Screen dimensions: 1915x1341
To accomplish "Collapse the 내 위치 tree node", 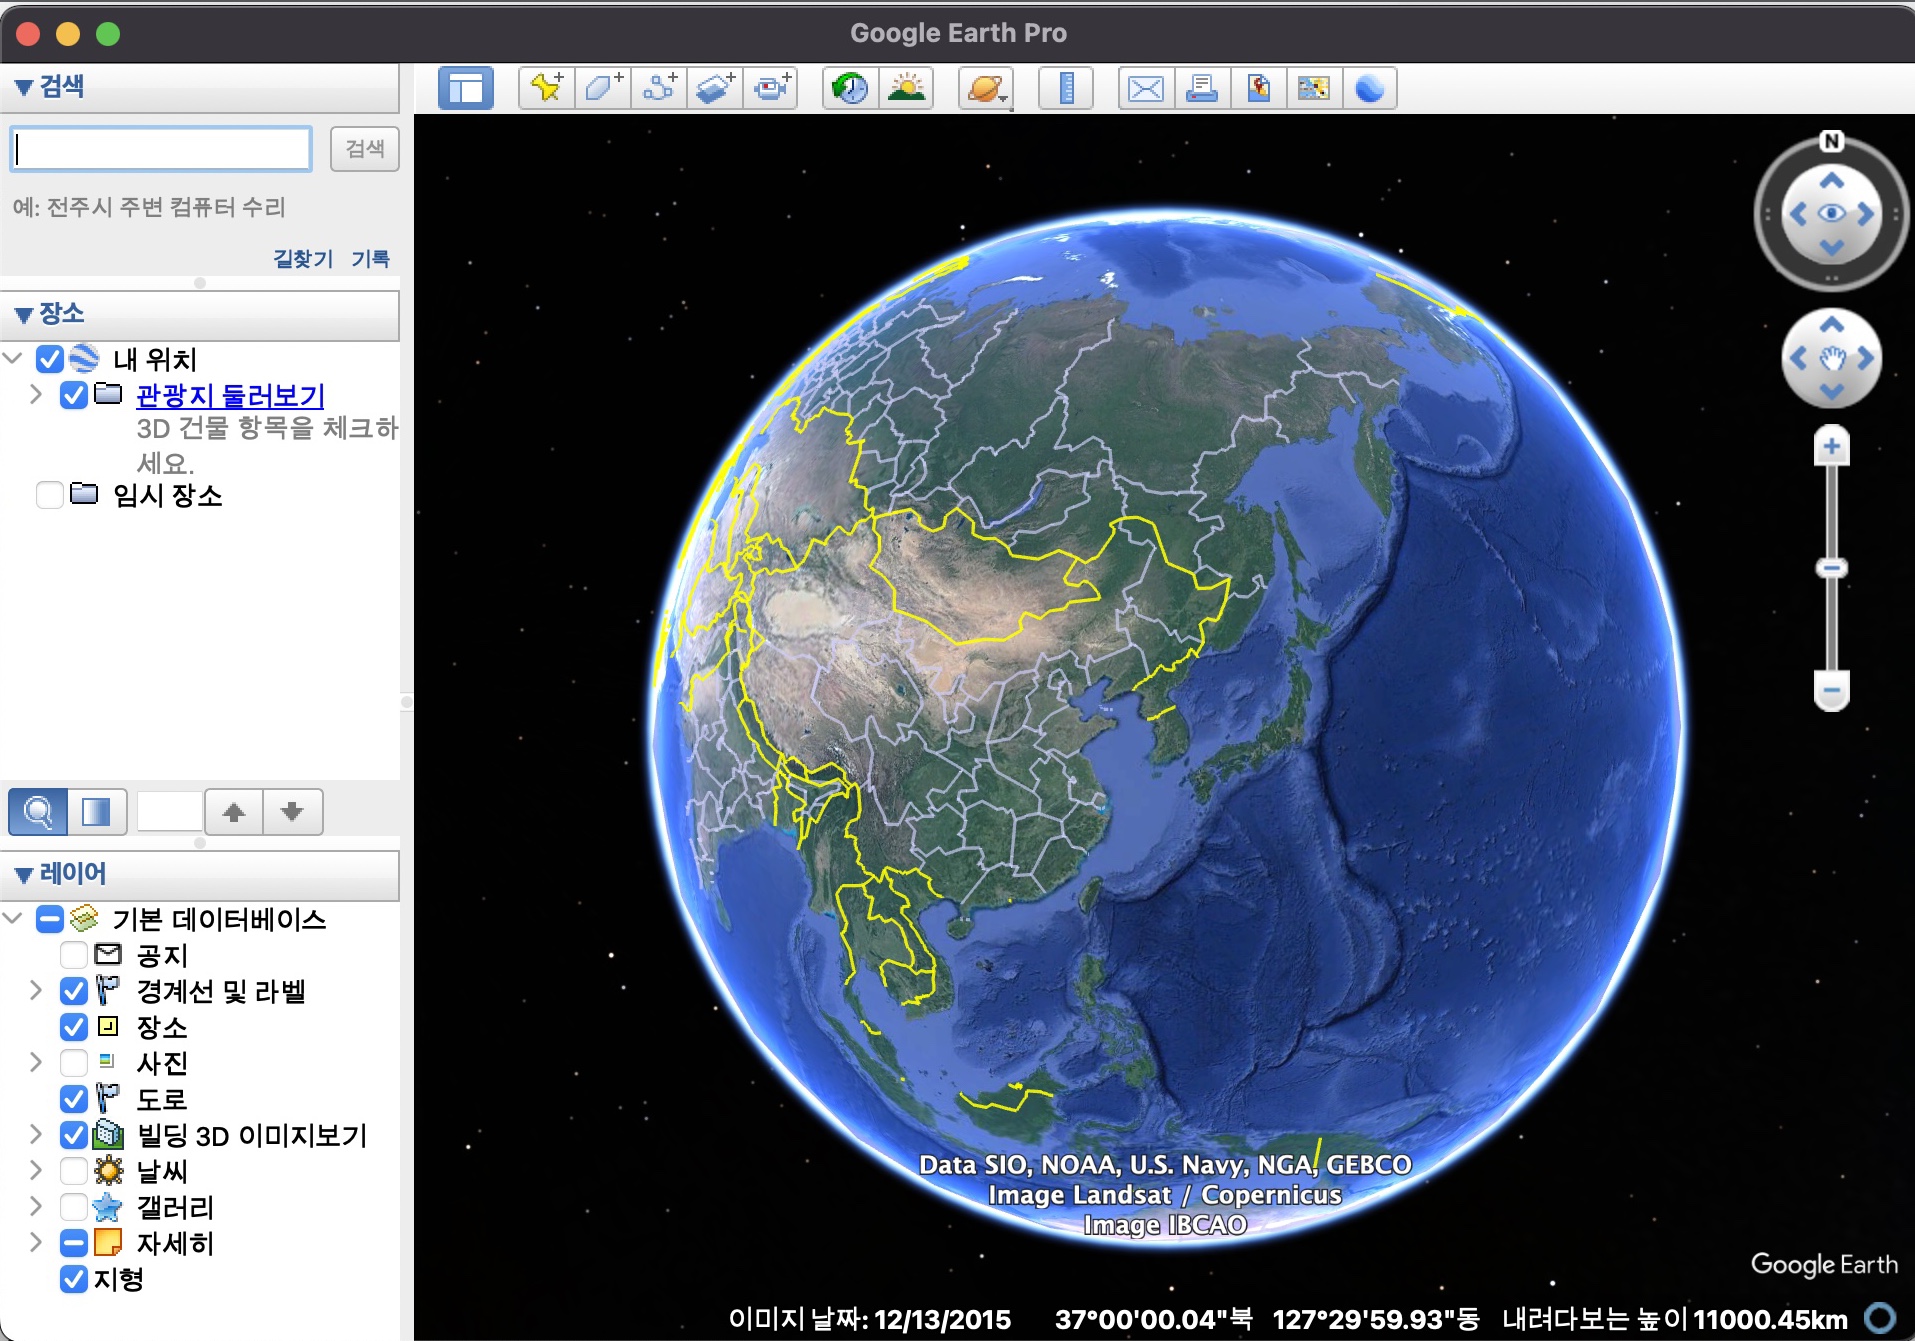I will coord(13,358).
